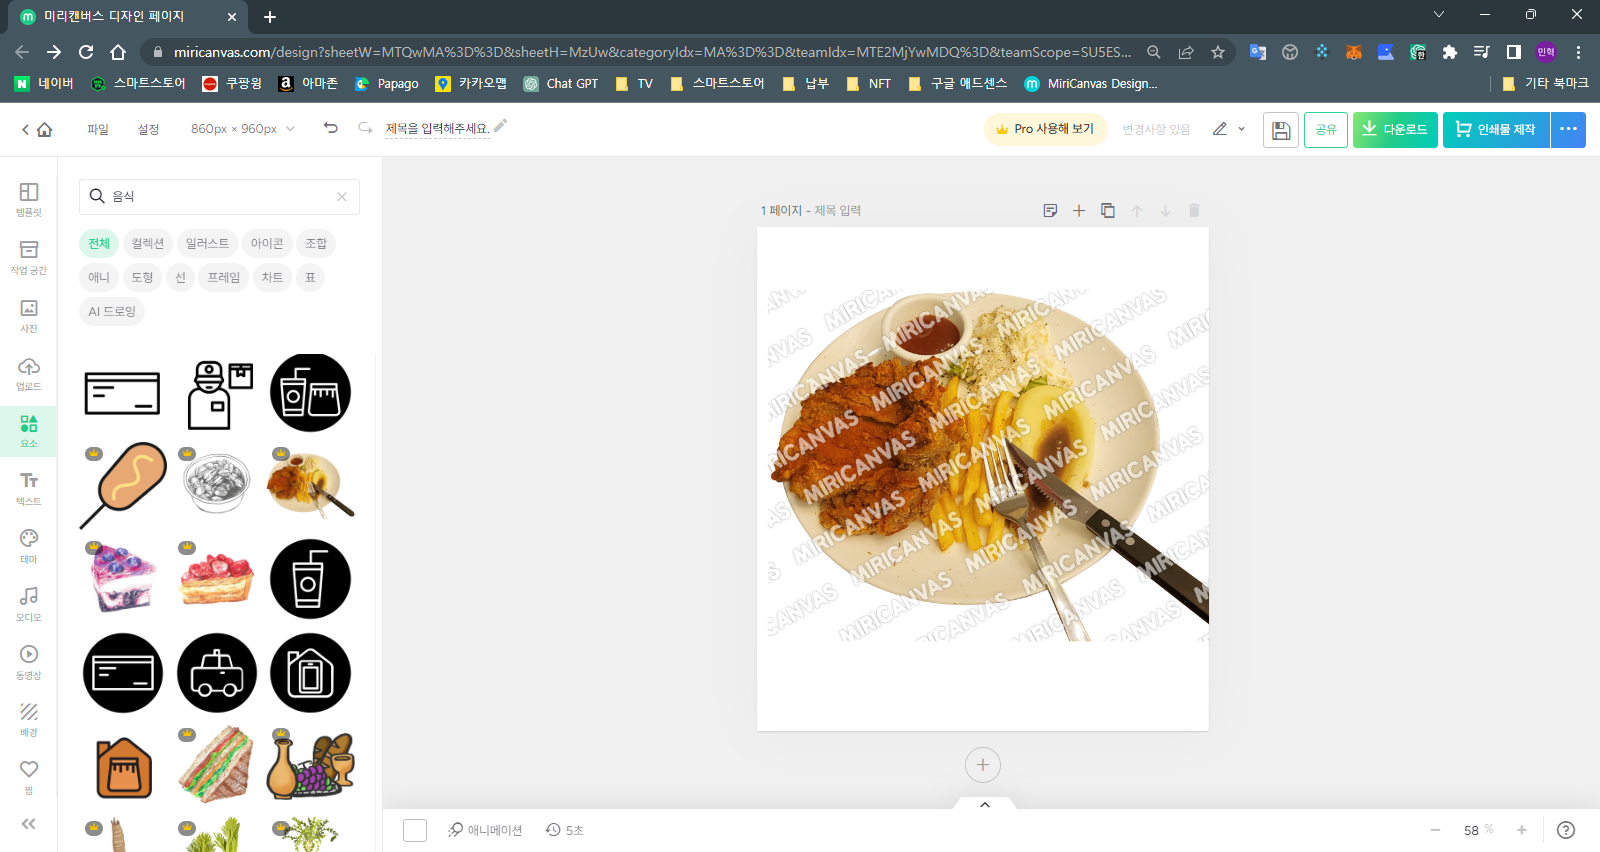
Task: Add page memo via note icon
Action: click(1050, 210)
